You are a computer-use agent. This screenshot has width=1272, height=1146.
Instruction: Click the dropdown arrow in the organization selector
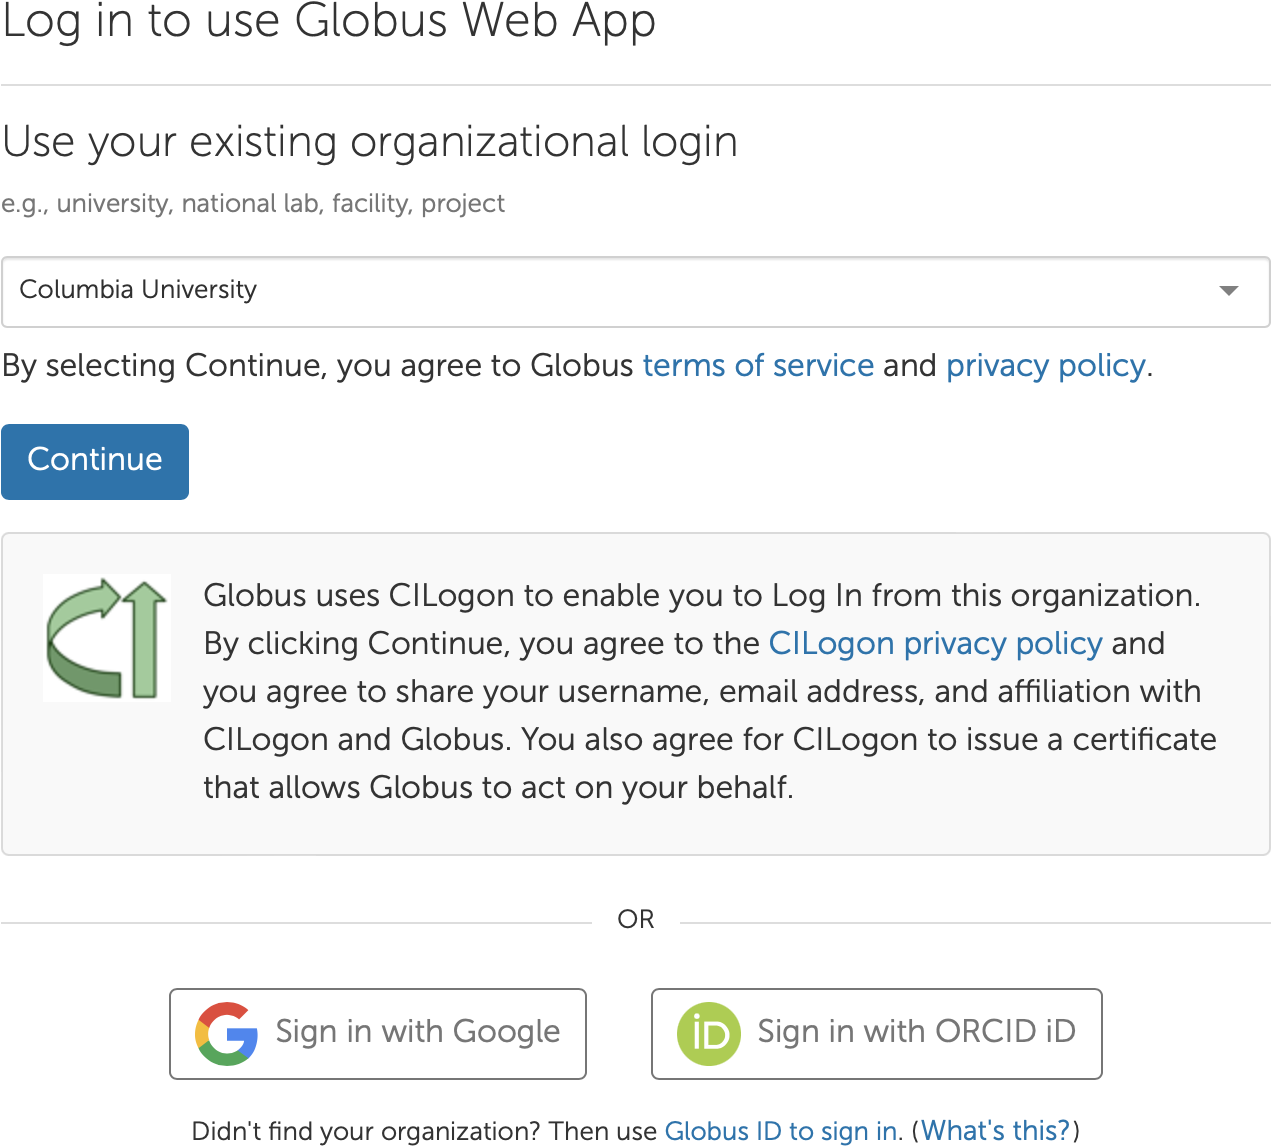(x=1229, y=291)
